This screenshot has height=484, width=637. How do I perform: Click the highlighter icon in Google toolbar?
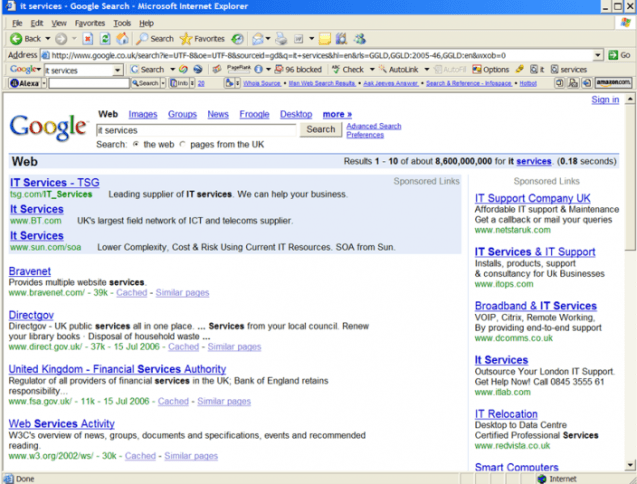pos(520,69)
